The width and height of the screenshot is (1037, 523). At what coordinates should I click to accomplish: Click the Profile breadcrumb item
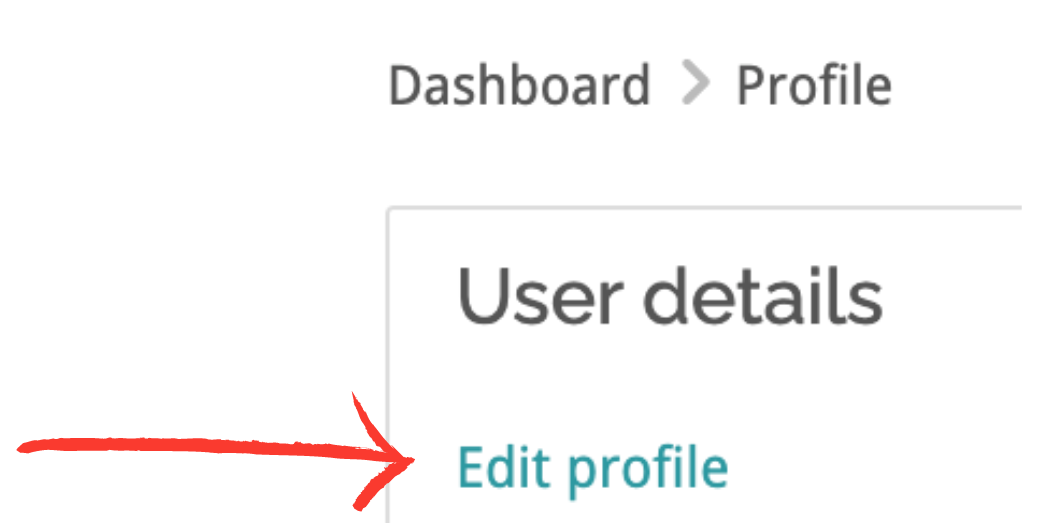(813, 86)
